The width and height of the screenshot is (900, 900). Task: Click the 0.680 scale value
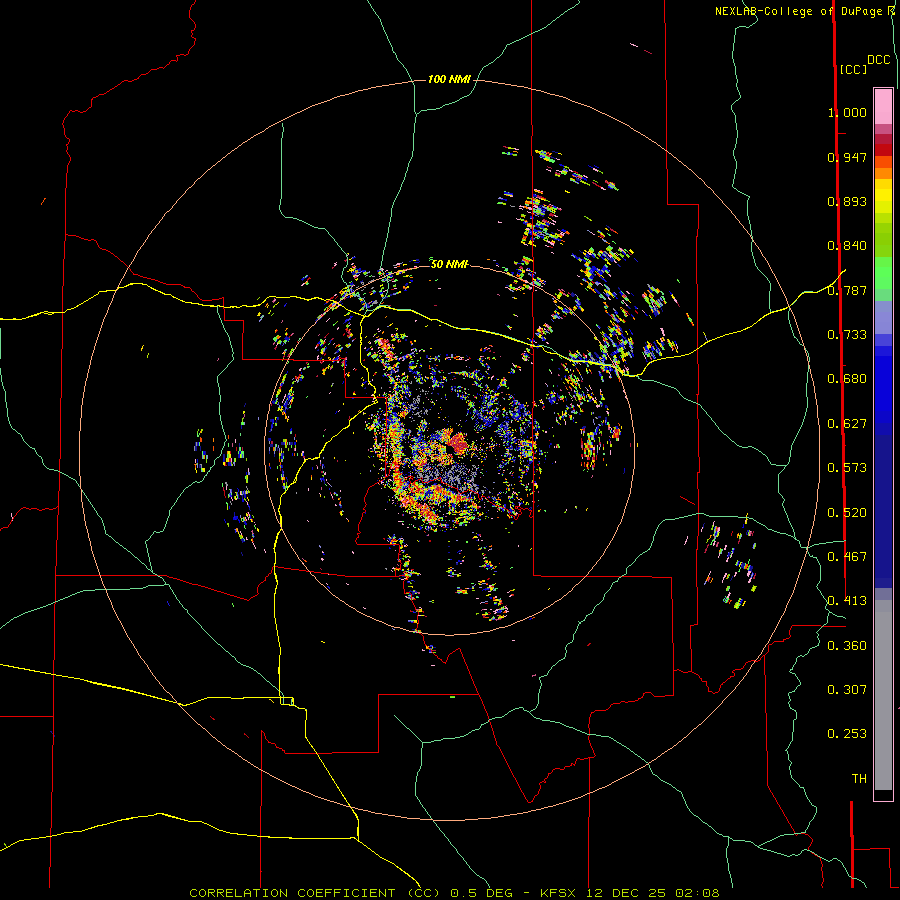(x=847, y=379)
